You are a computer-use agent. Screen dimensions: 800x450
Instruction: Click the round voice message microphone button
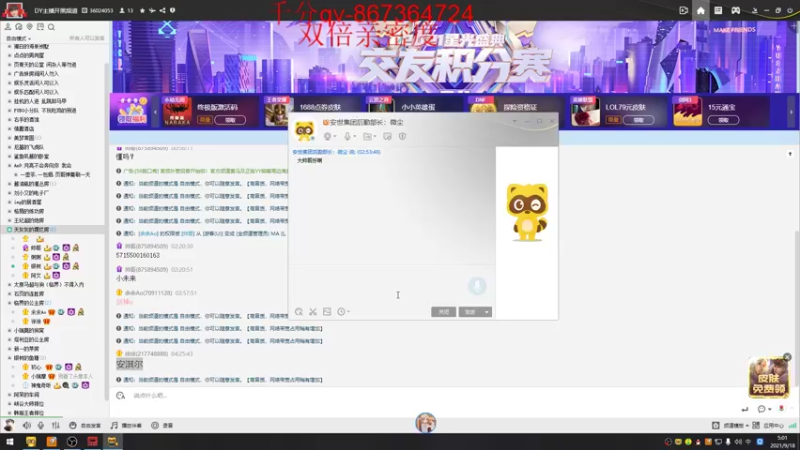478,286
